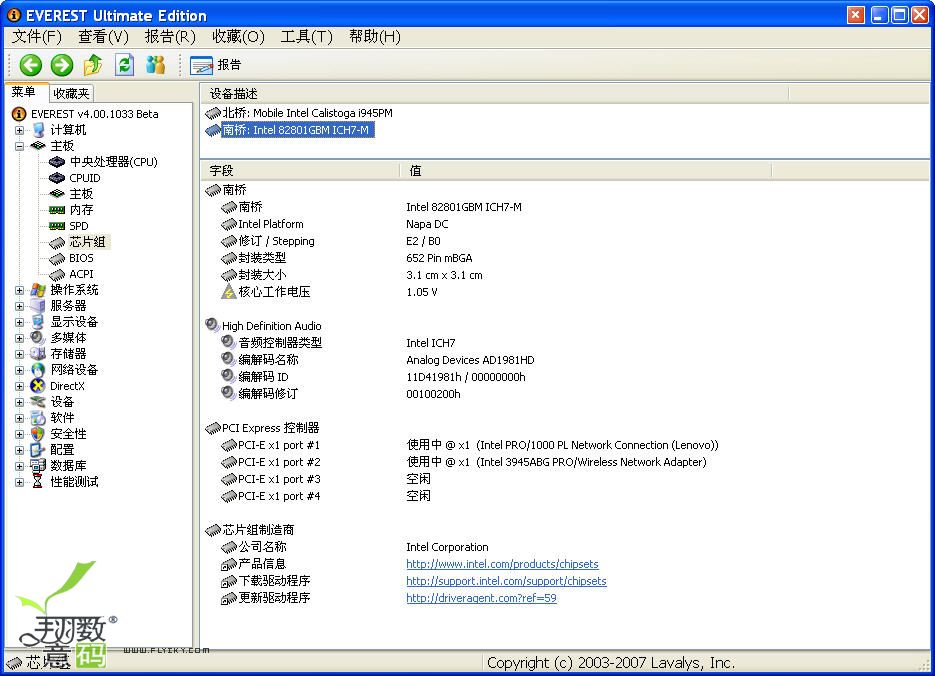Expand the 数据库 tree node
Viewport: 935px width, 676px height.
tap(20, 466)
